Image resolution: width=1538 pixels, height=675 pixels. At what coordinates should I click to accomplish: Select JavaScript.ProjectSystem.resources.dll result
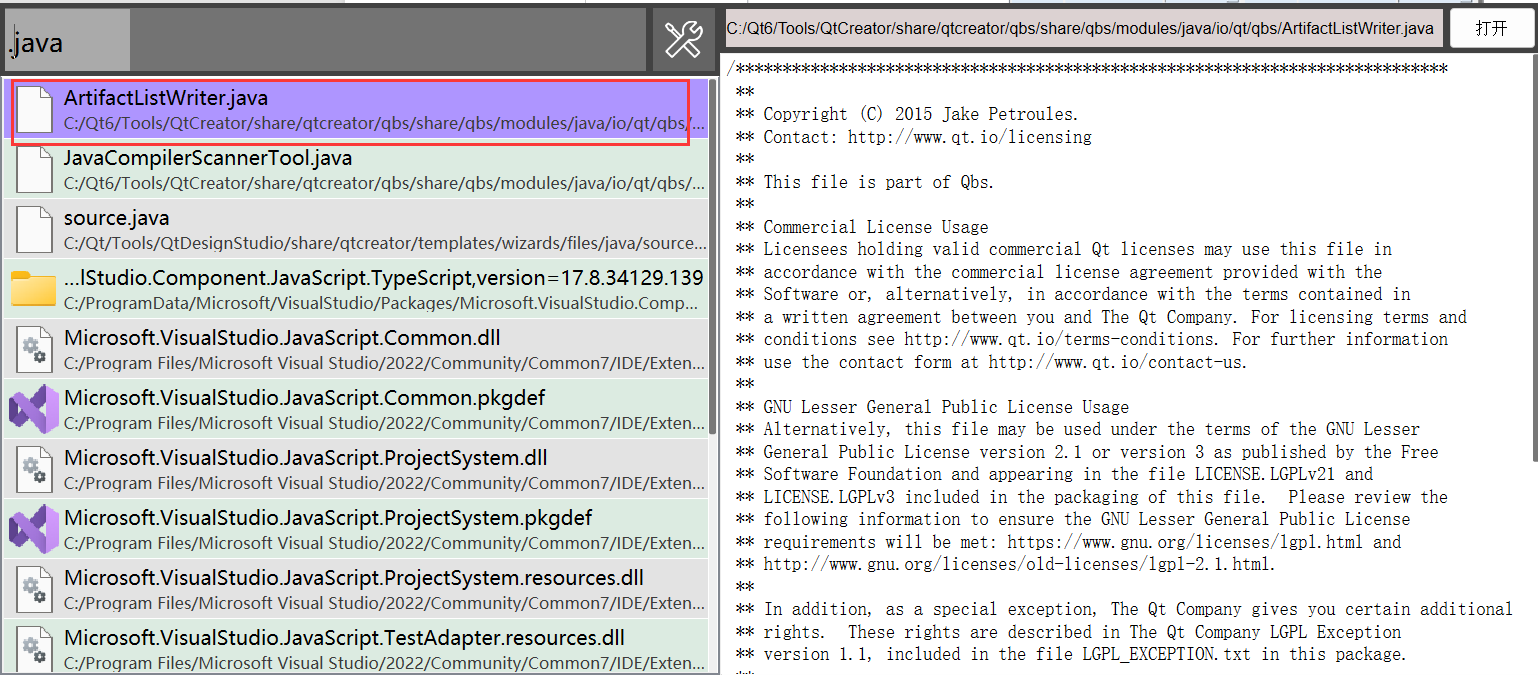pyautogui.click(x=355, y=590)
